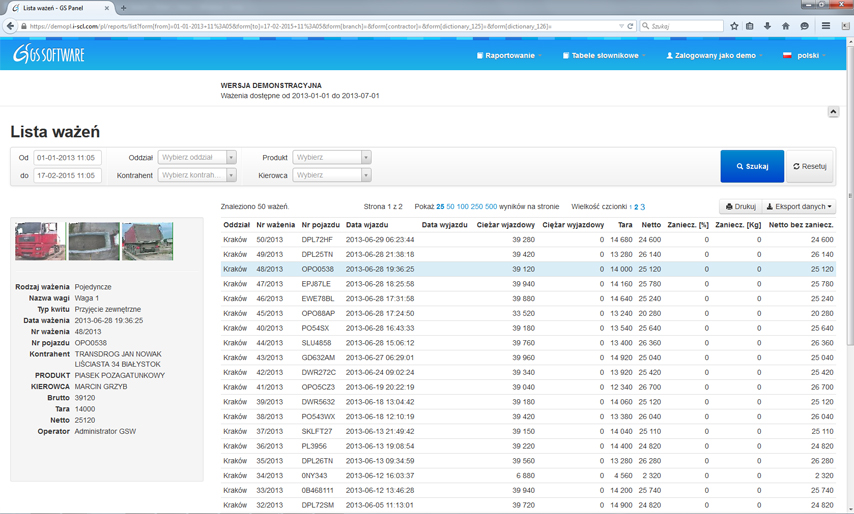The image size is (854, 514).
Task: Open browser downloads arrow icon
Action: pos(767,26)
